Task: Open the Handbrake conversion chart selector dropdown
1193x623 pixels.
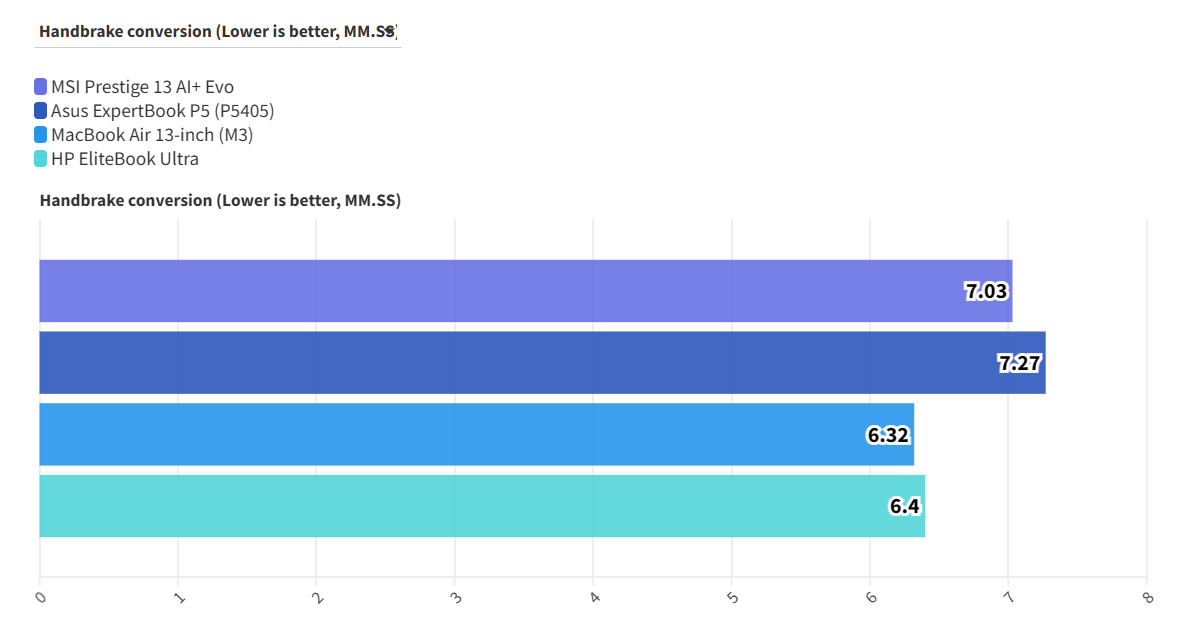Action: (218, 31)
